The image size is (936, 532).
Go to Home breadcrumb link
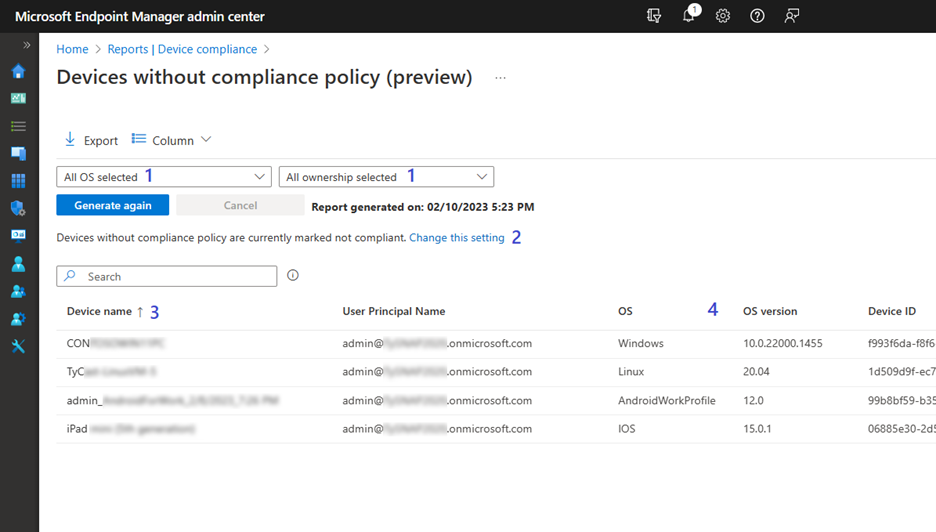pos(72,50)
